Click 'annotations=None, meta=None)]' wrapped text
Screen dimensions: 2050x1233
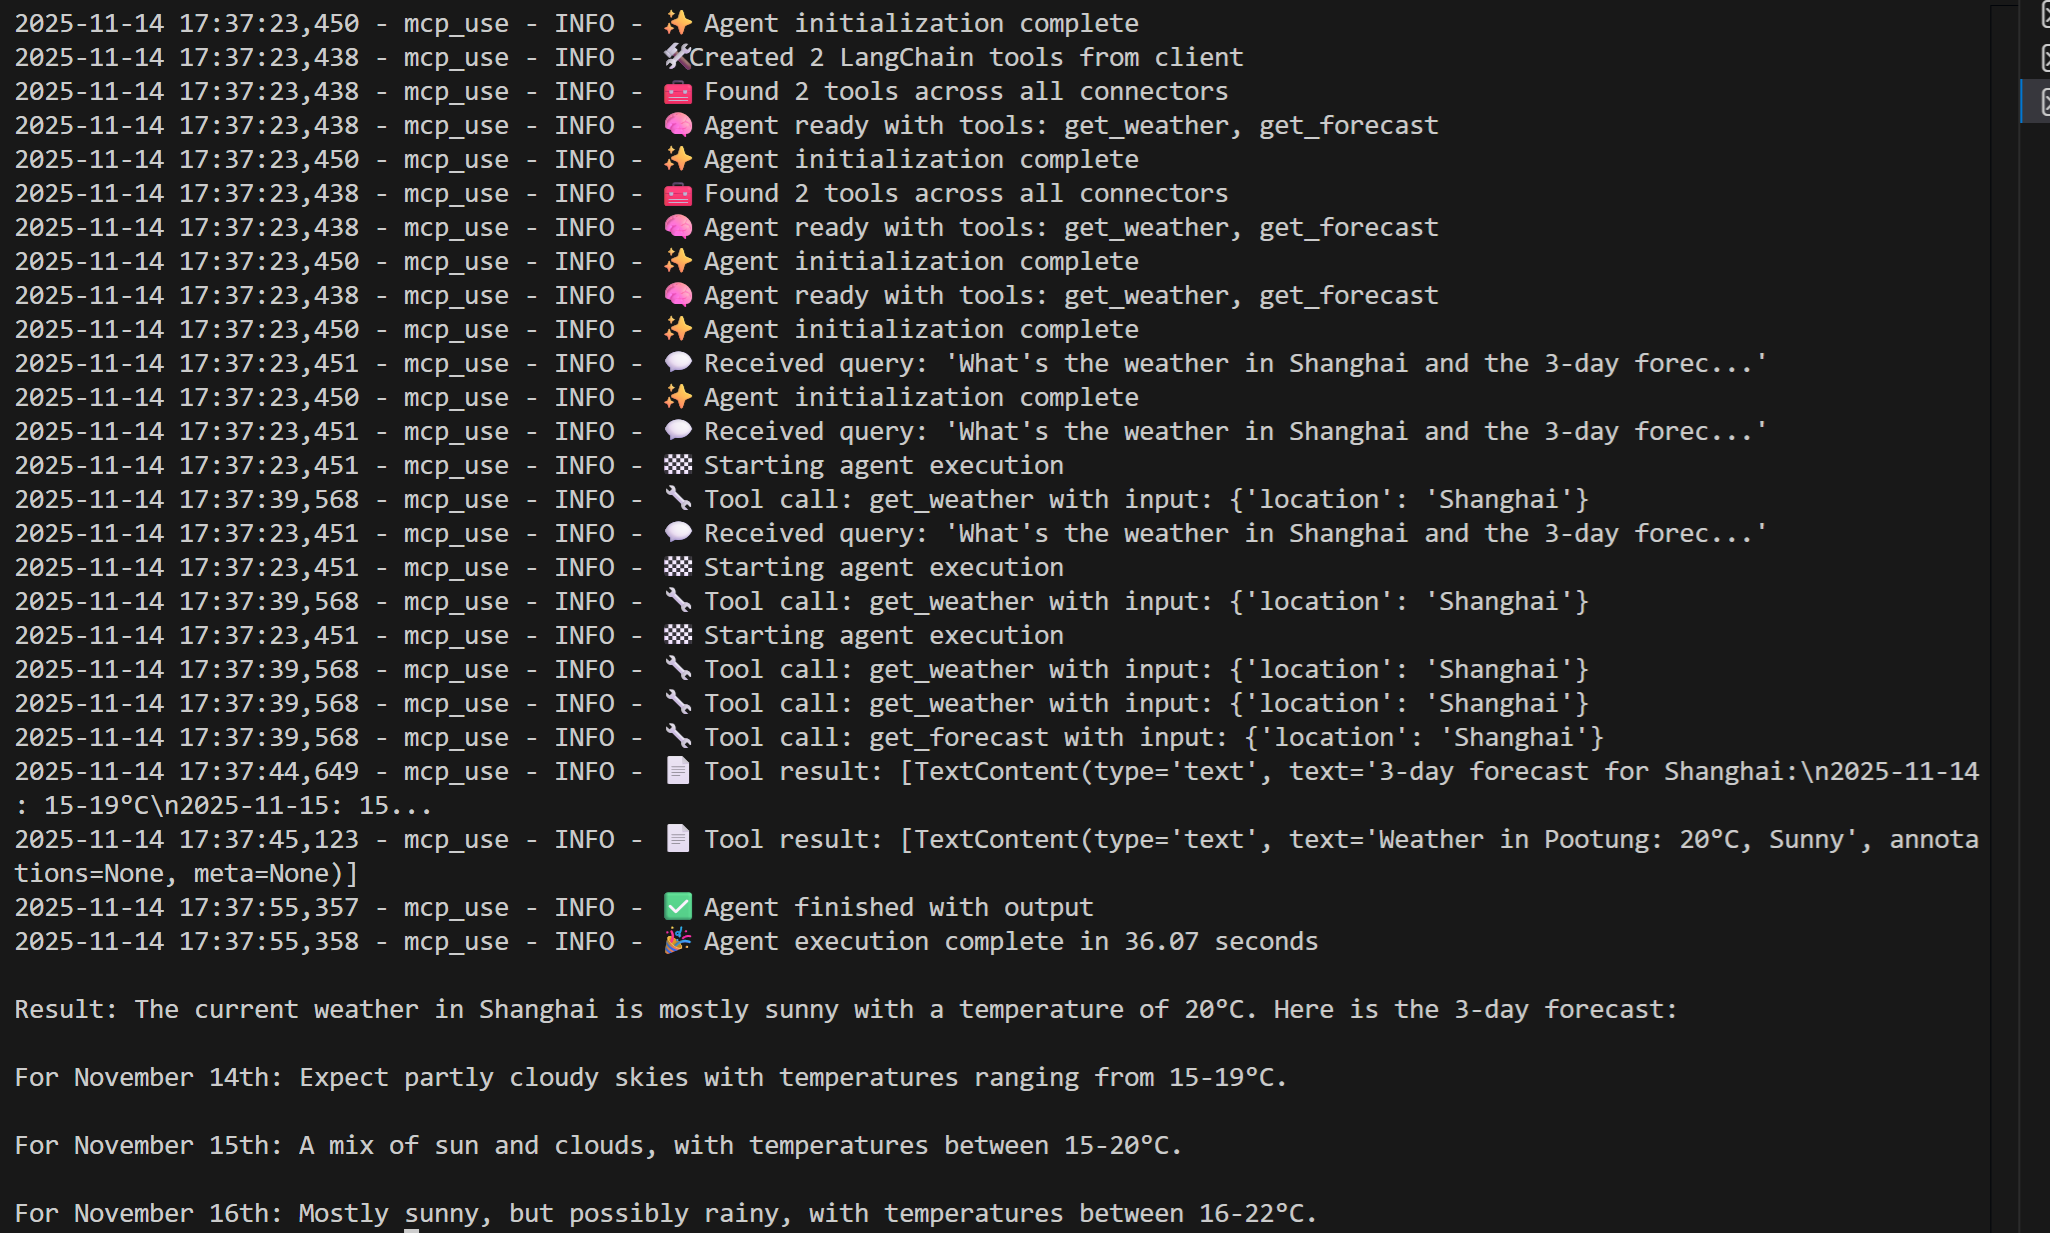[185, 873]
